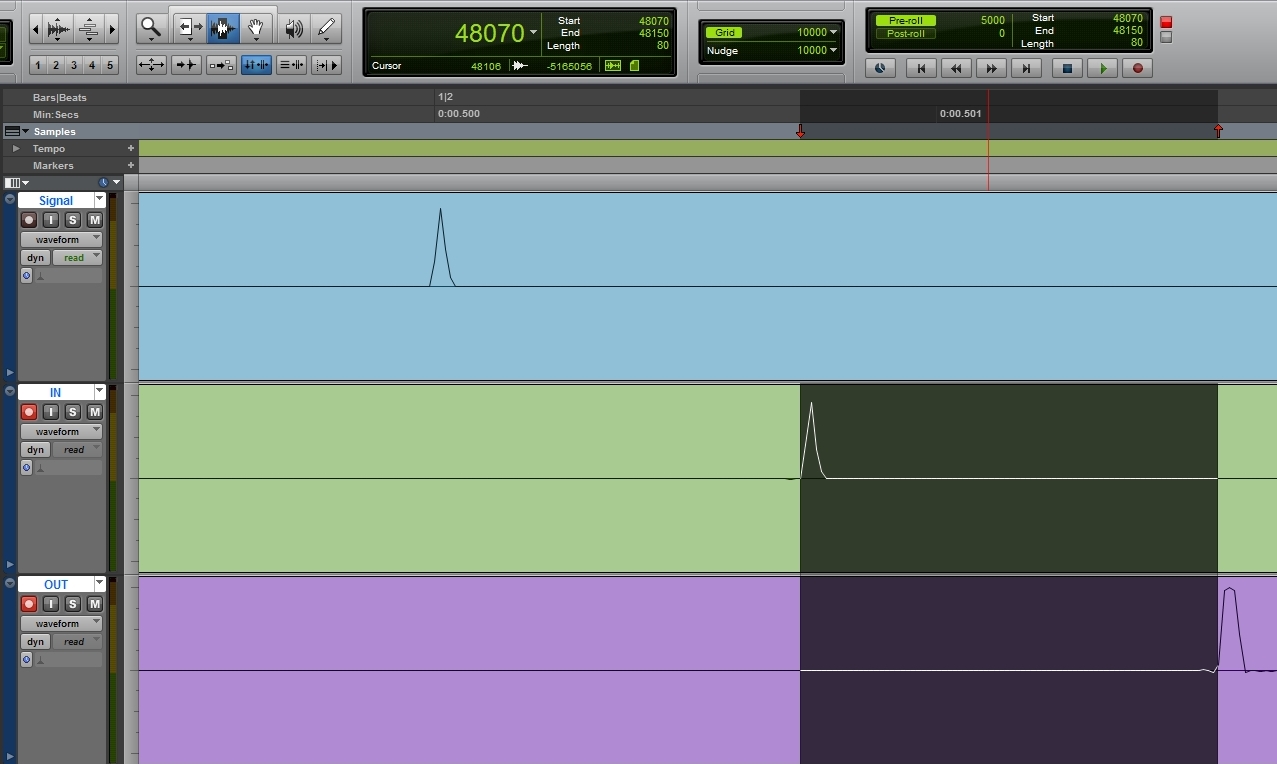
Task: Click the Tab to Transients button
Action: (x=186, y=65)
